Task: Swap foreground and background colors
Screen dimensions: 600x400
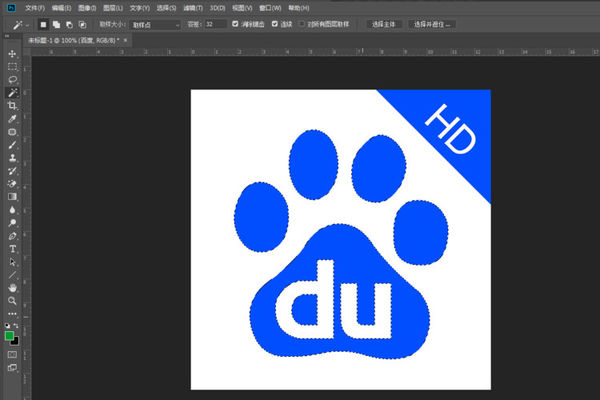Action: 16,326
